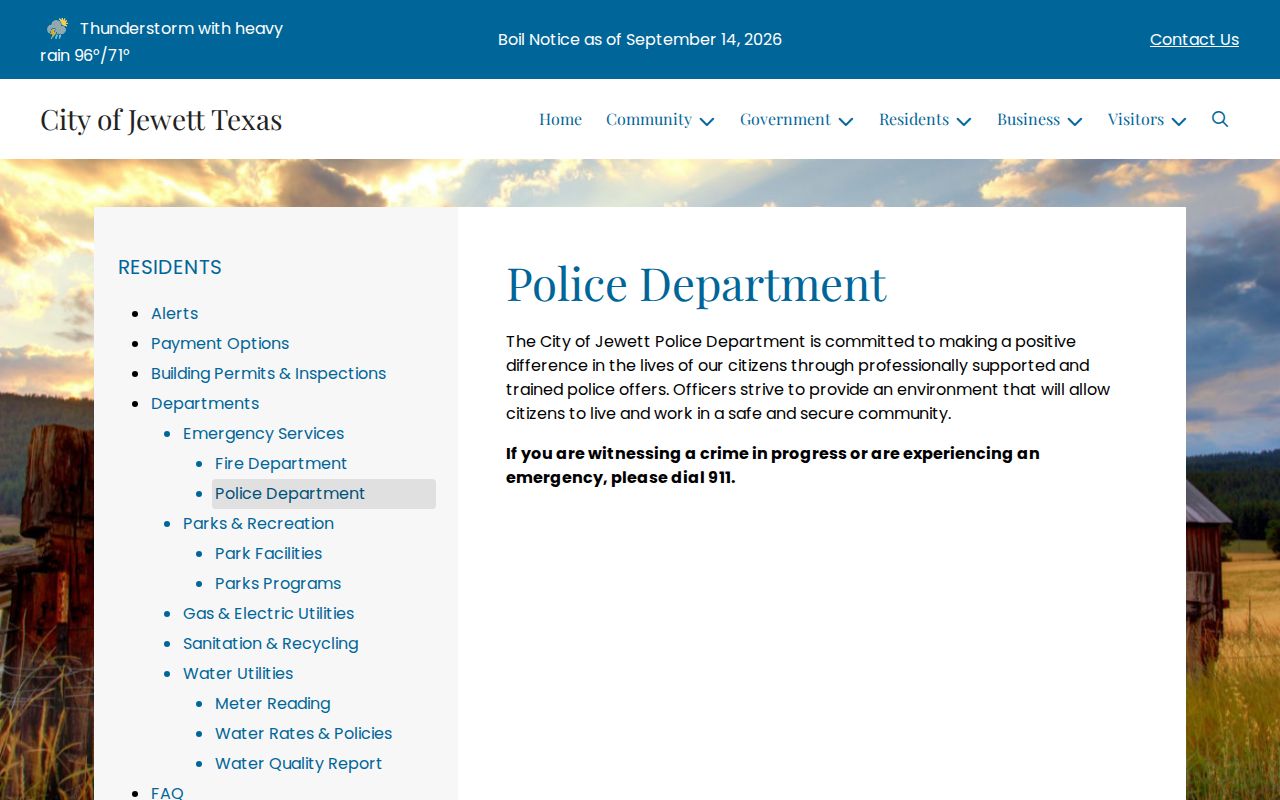Image resolution: width=1280 pixels, height=800 pixels.
Task: Open Building Permits & Inspections link
Action: click(268, 373)
